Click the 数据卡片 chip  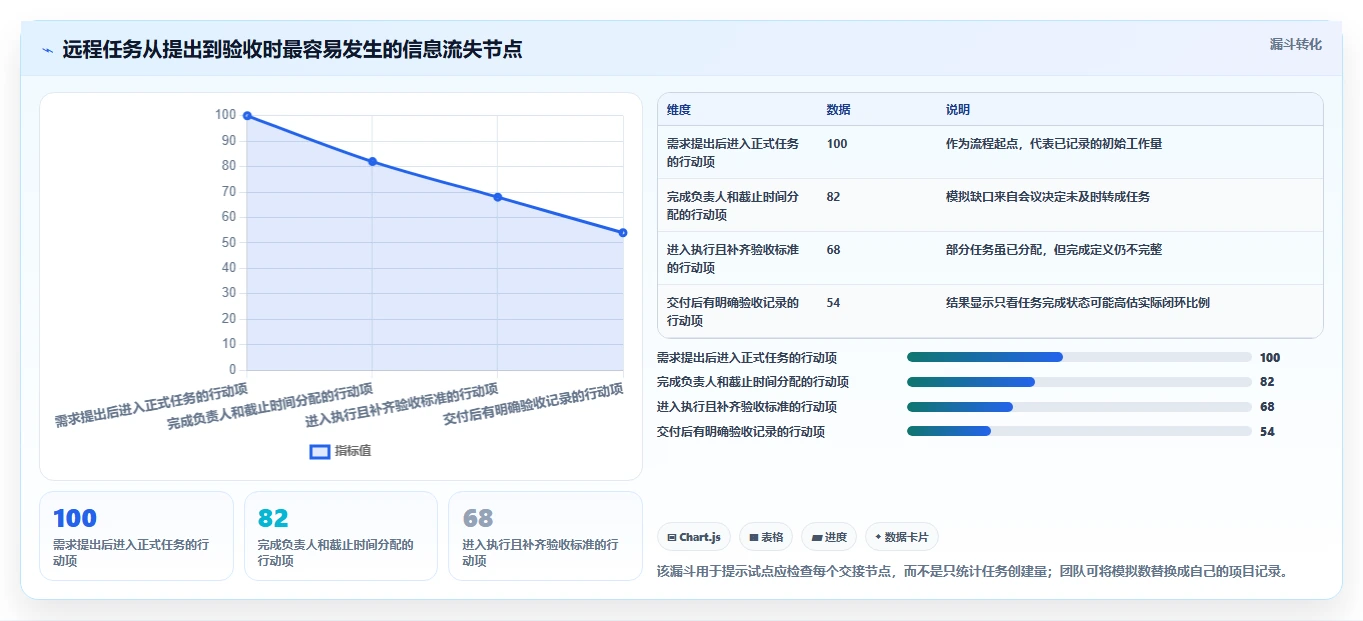coord(901,537)
